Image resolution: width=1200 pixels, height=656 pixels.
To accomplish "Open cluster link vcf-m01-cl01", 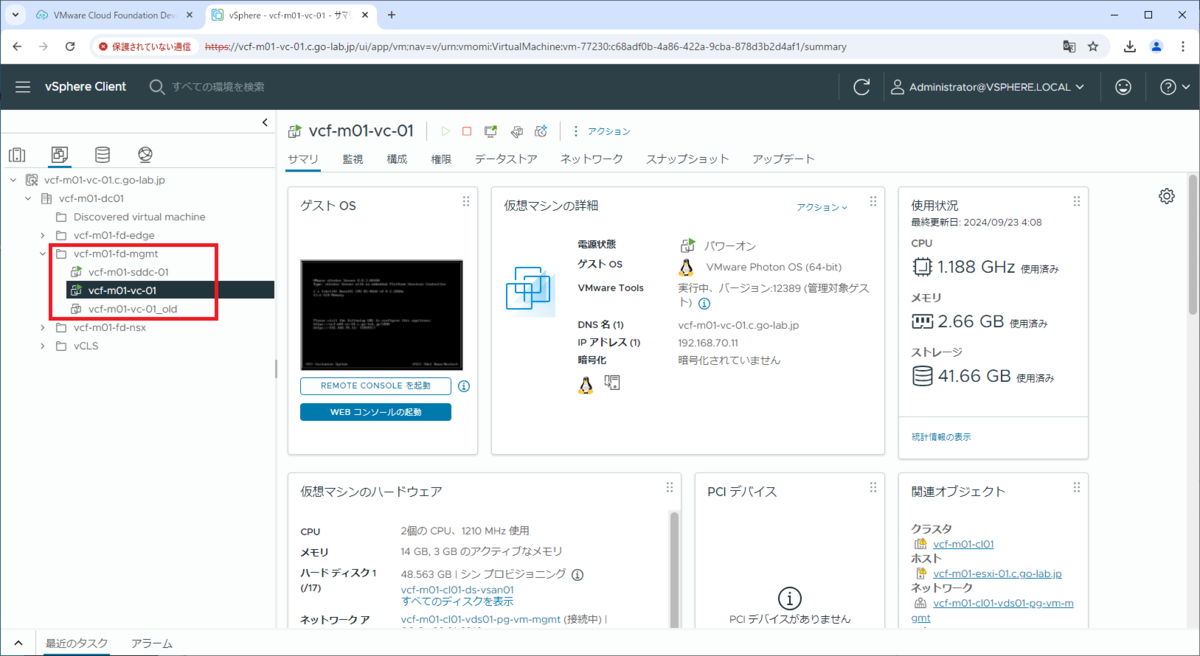I will coord(962,544).
